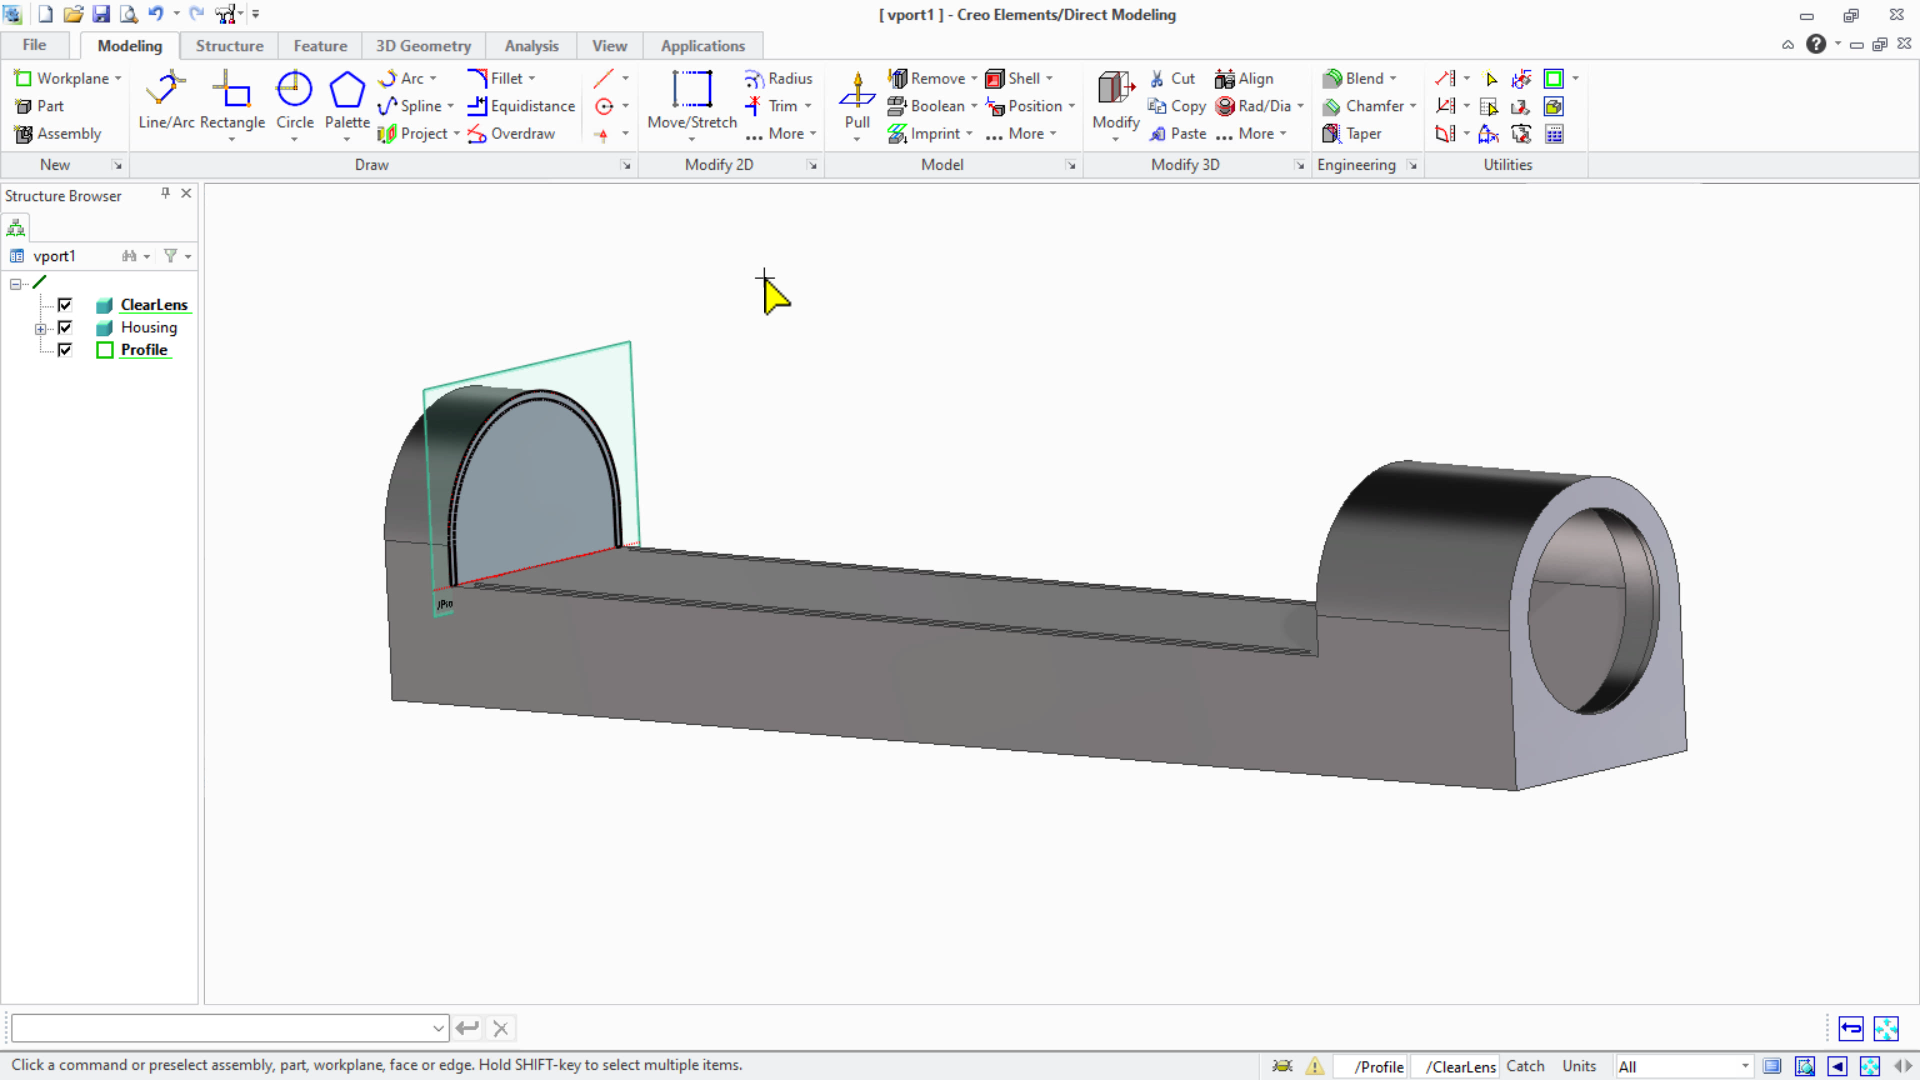
Task: Activate the Pull model tool
Action: [857, 101]
